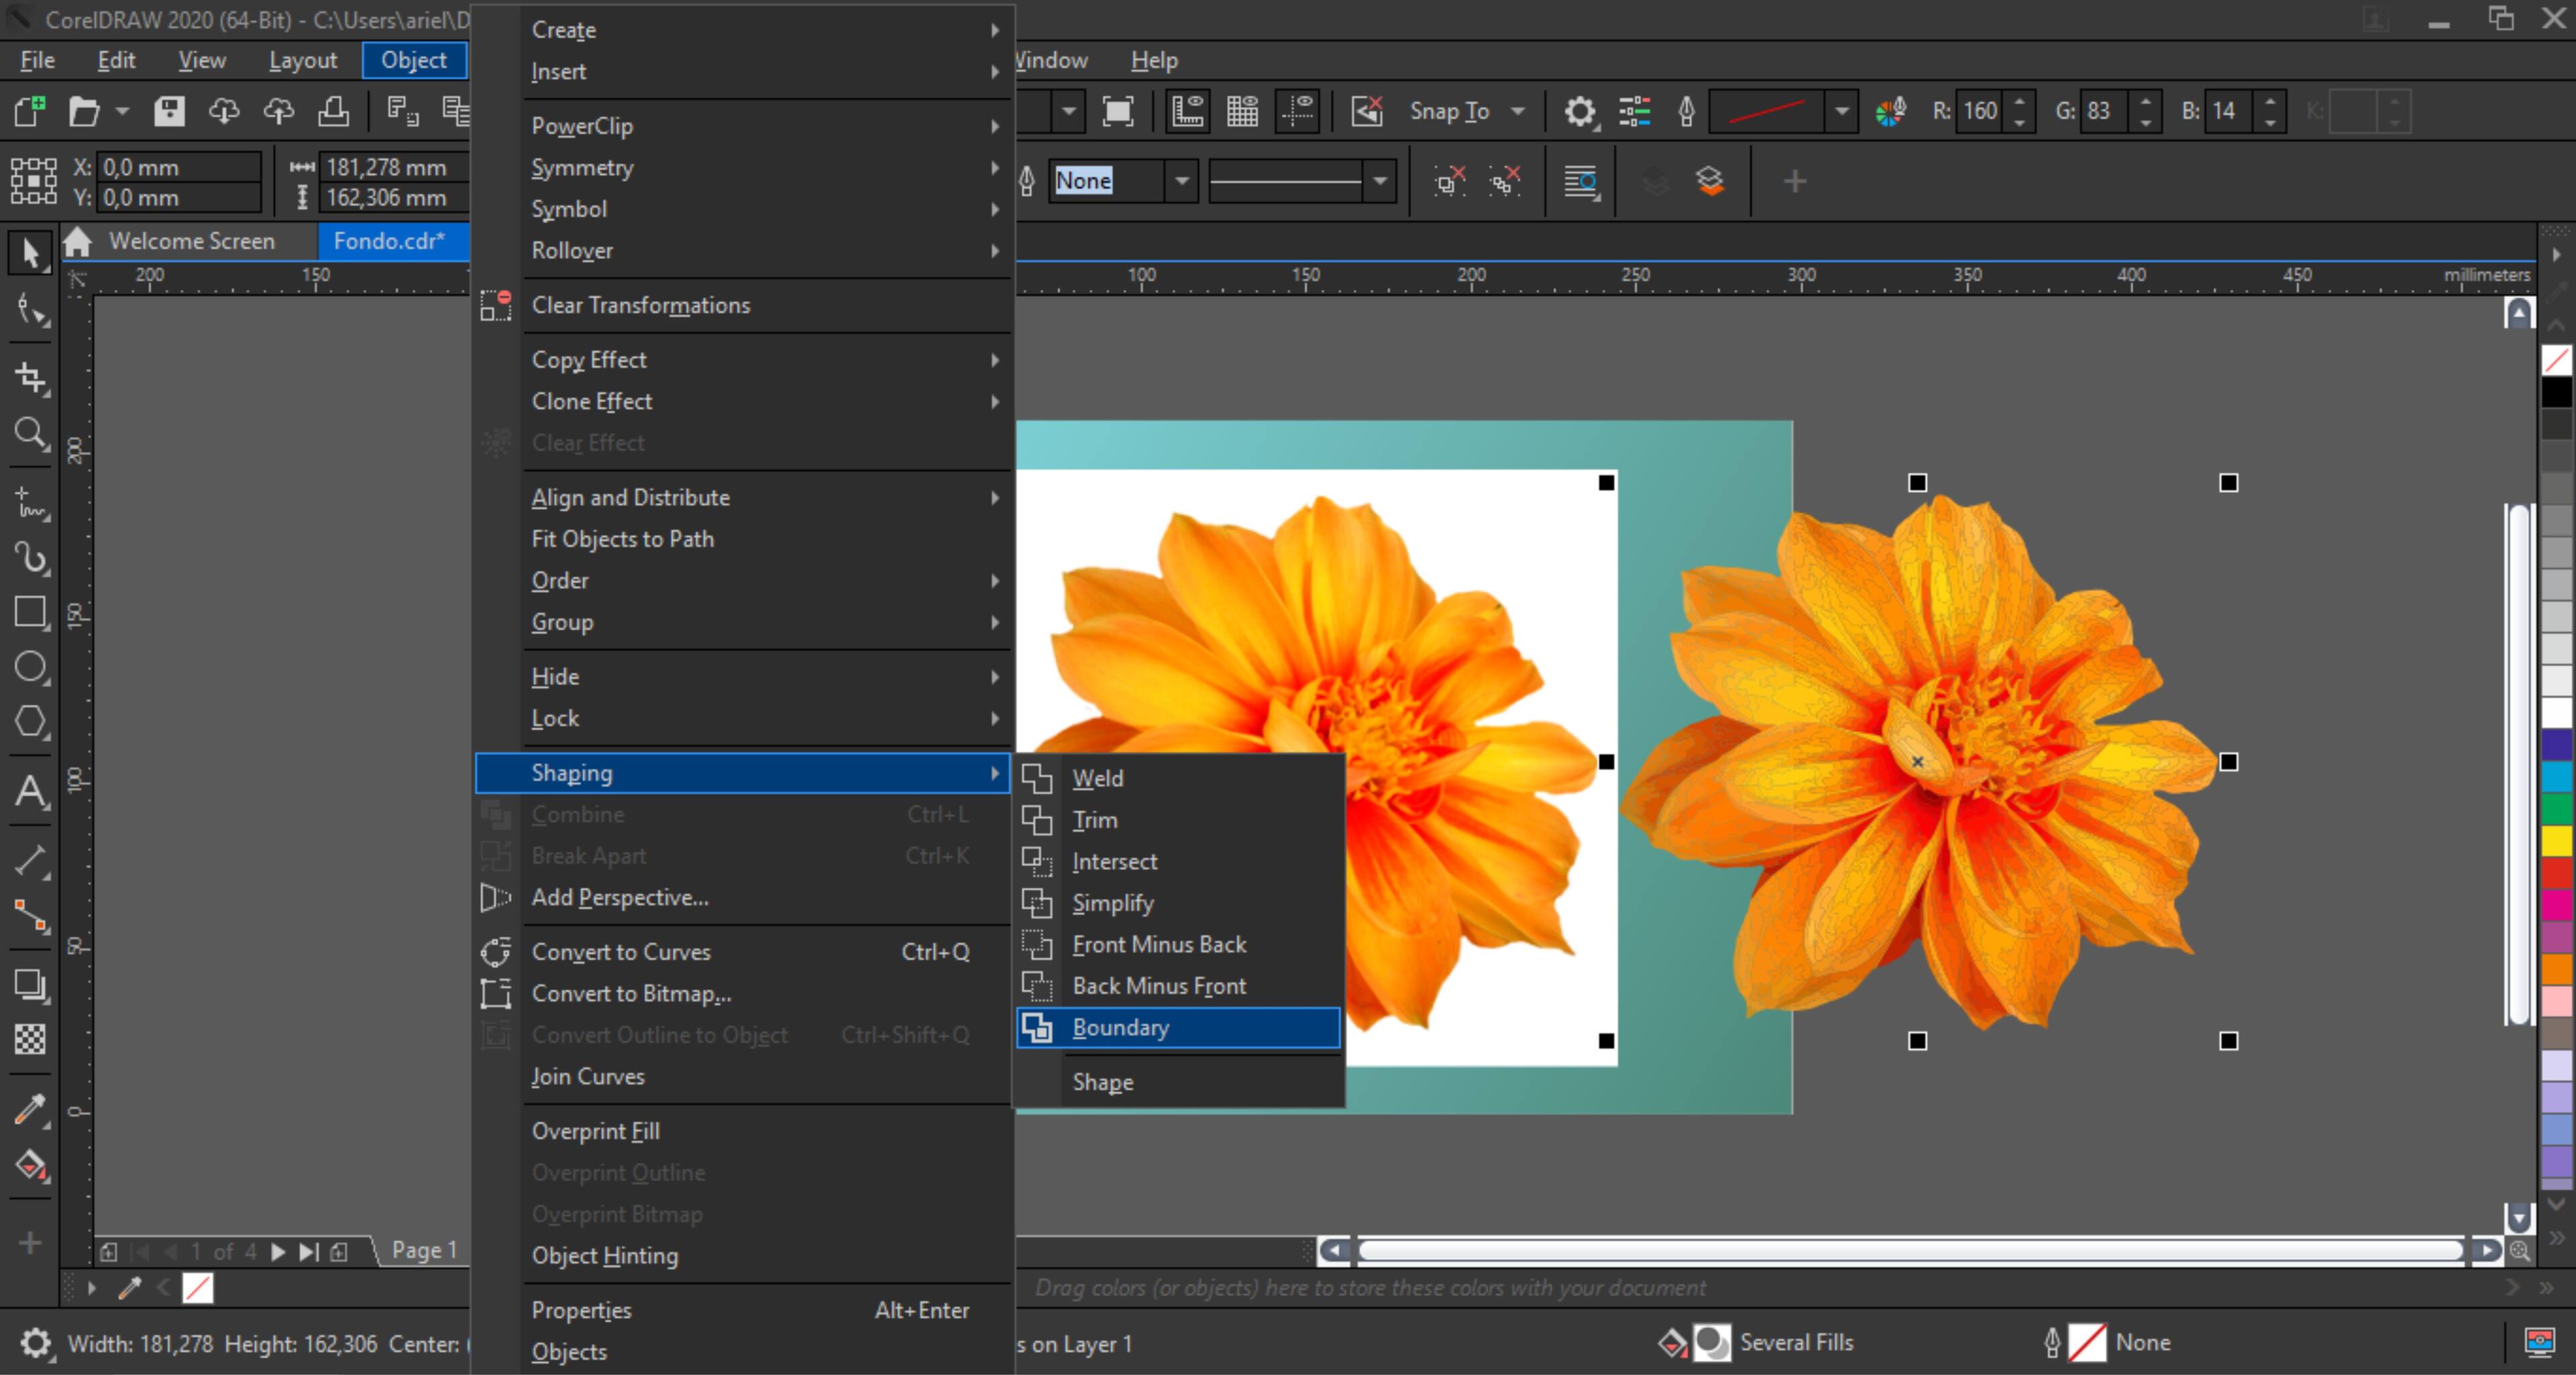The image size is (2576, 1375).
Task: Open the line style dropdown
Action: (1380, 181)
